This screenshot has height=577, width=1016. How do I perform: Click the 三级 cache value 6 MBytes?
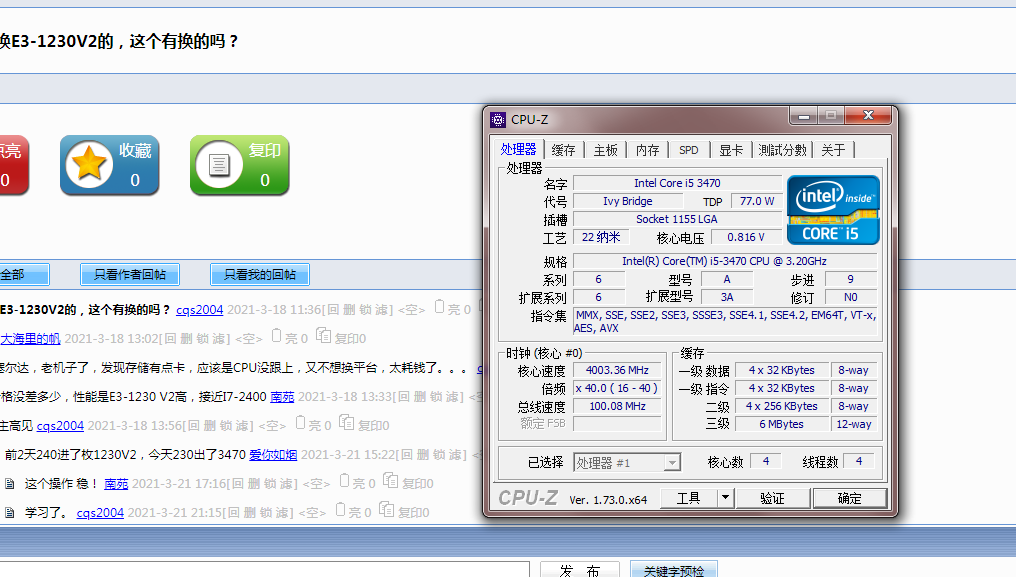781,424
